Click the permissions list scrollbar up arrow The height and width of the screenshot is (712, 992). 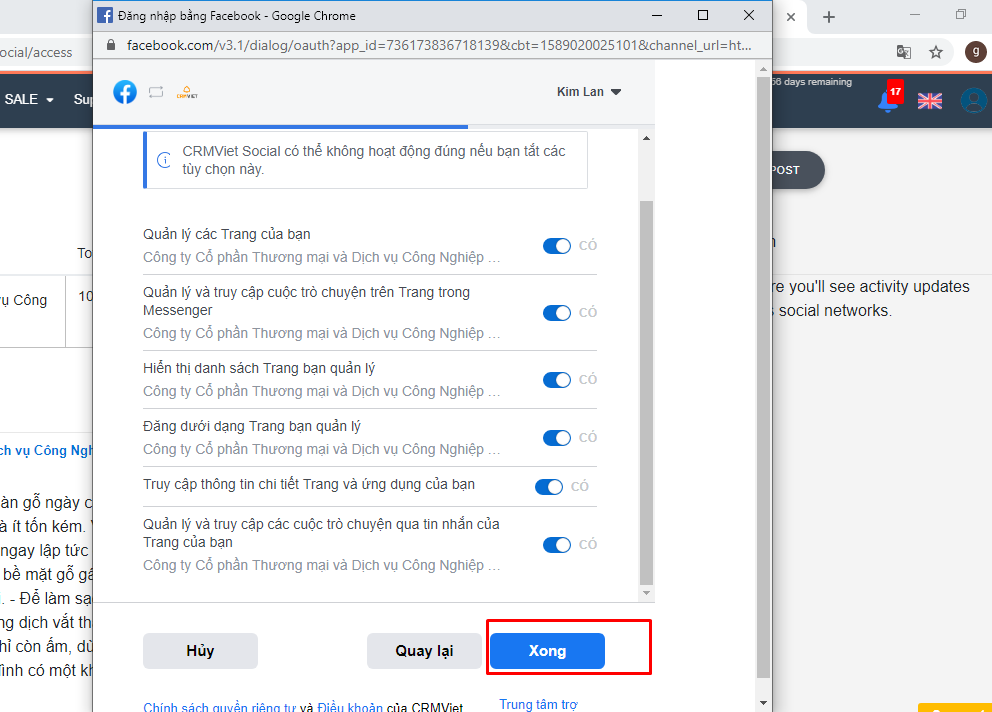point(646,138)
